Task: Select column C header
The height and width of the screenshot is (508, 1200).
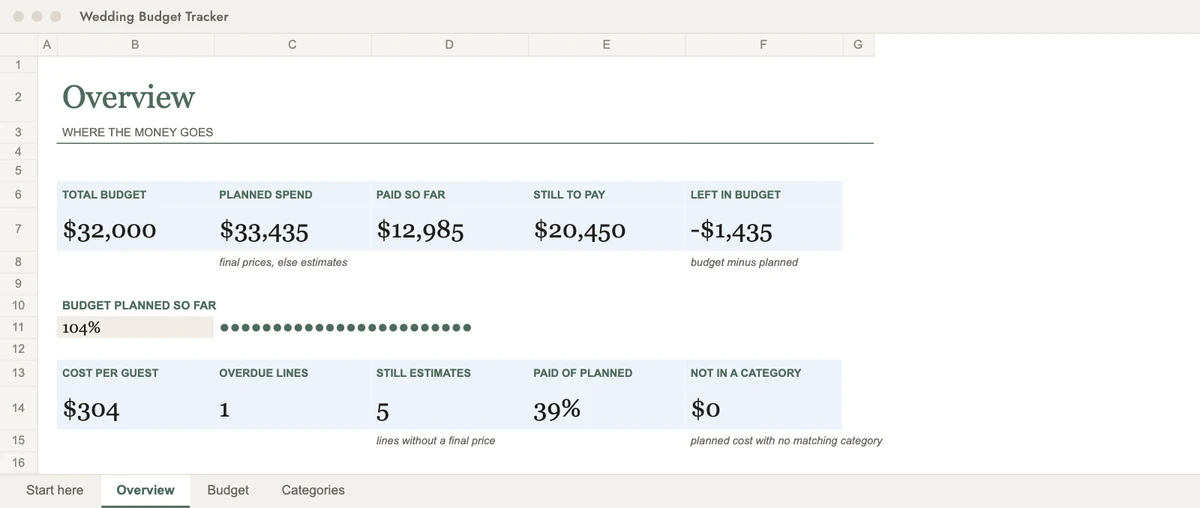Action: [x=292, y=44]
